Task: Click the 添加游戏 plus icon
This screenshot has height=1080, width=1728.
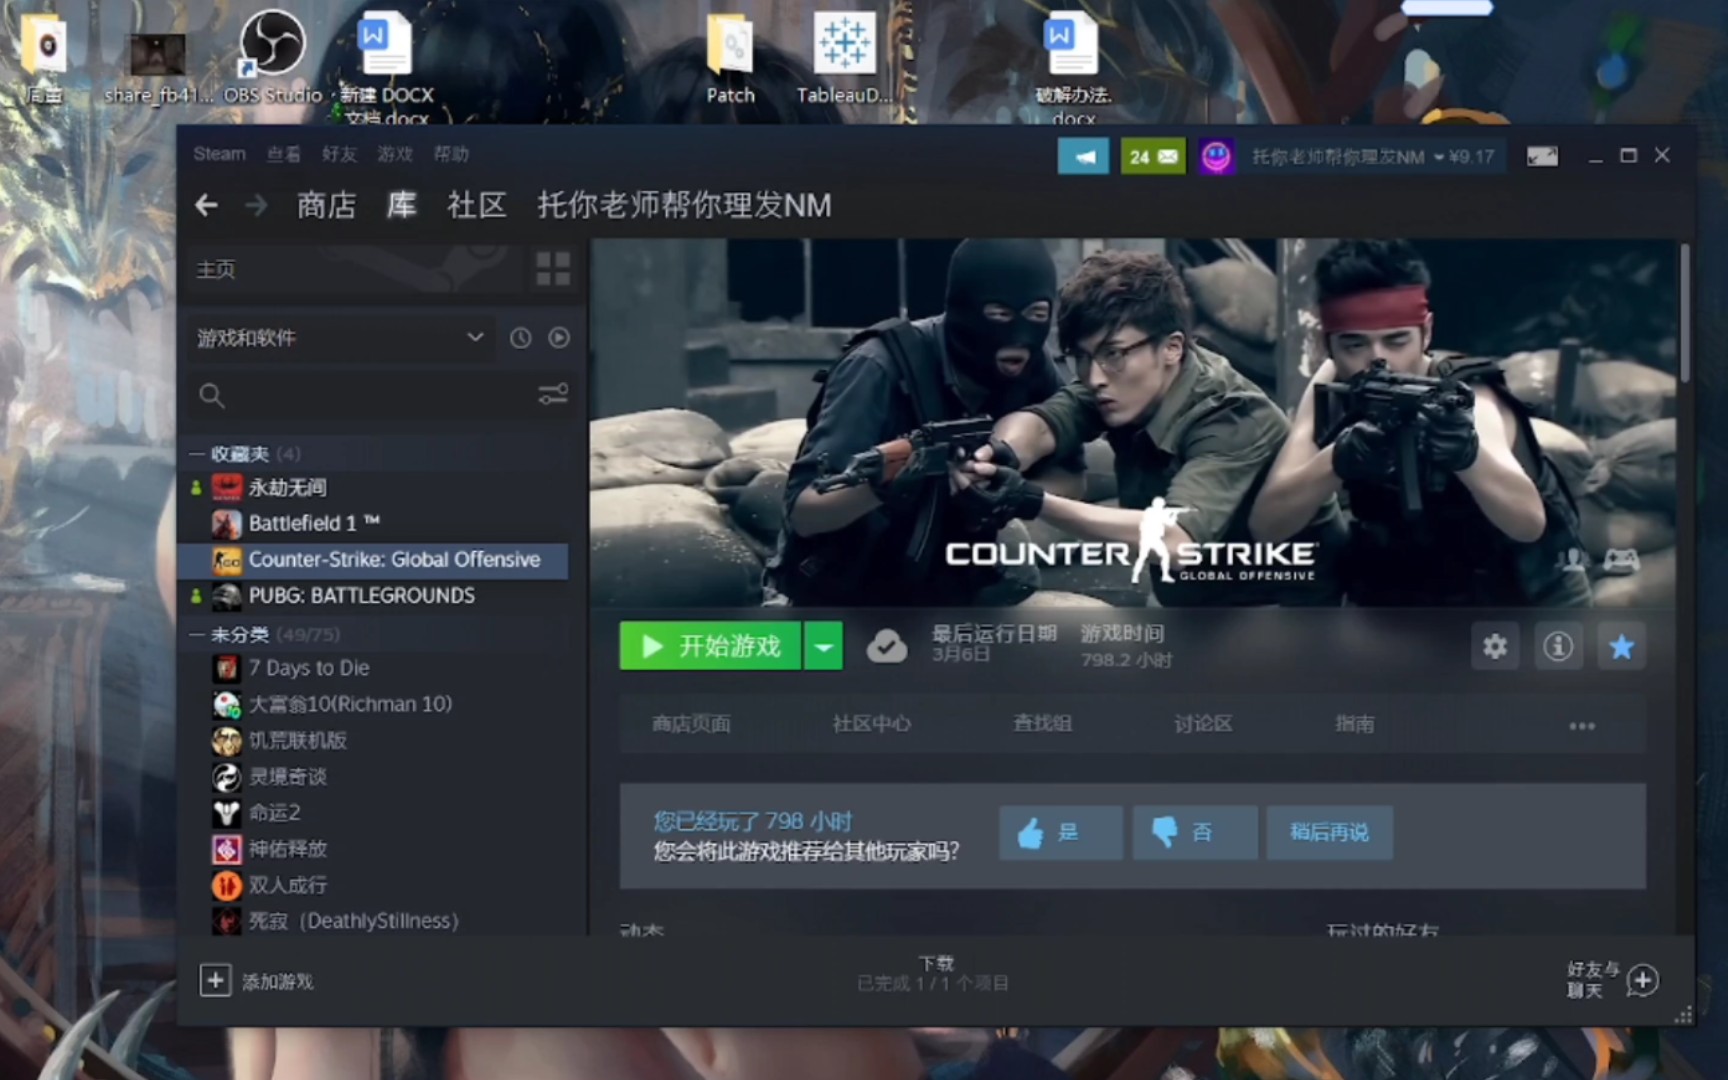Action: (x=216, y=980)
